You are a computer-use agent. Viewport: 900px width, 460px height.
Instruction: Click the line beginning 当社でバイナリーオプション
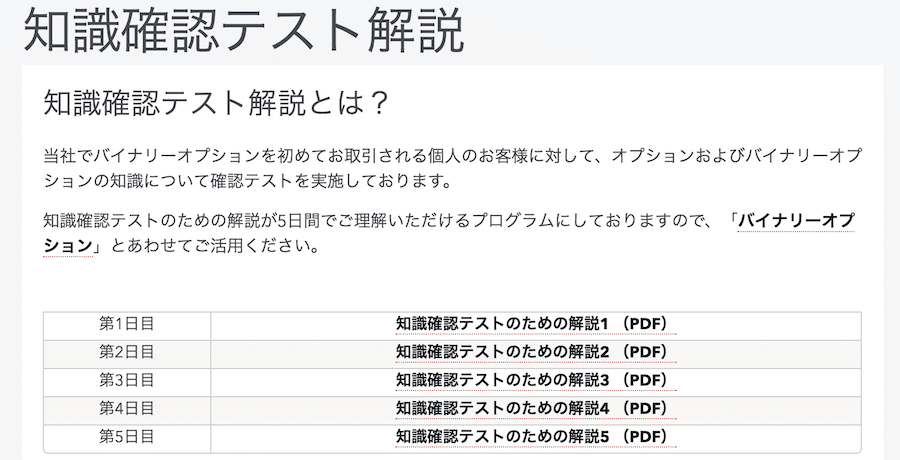pyautogui.click(x=452, y=156)
